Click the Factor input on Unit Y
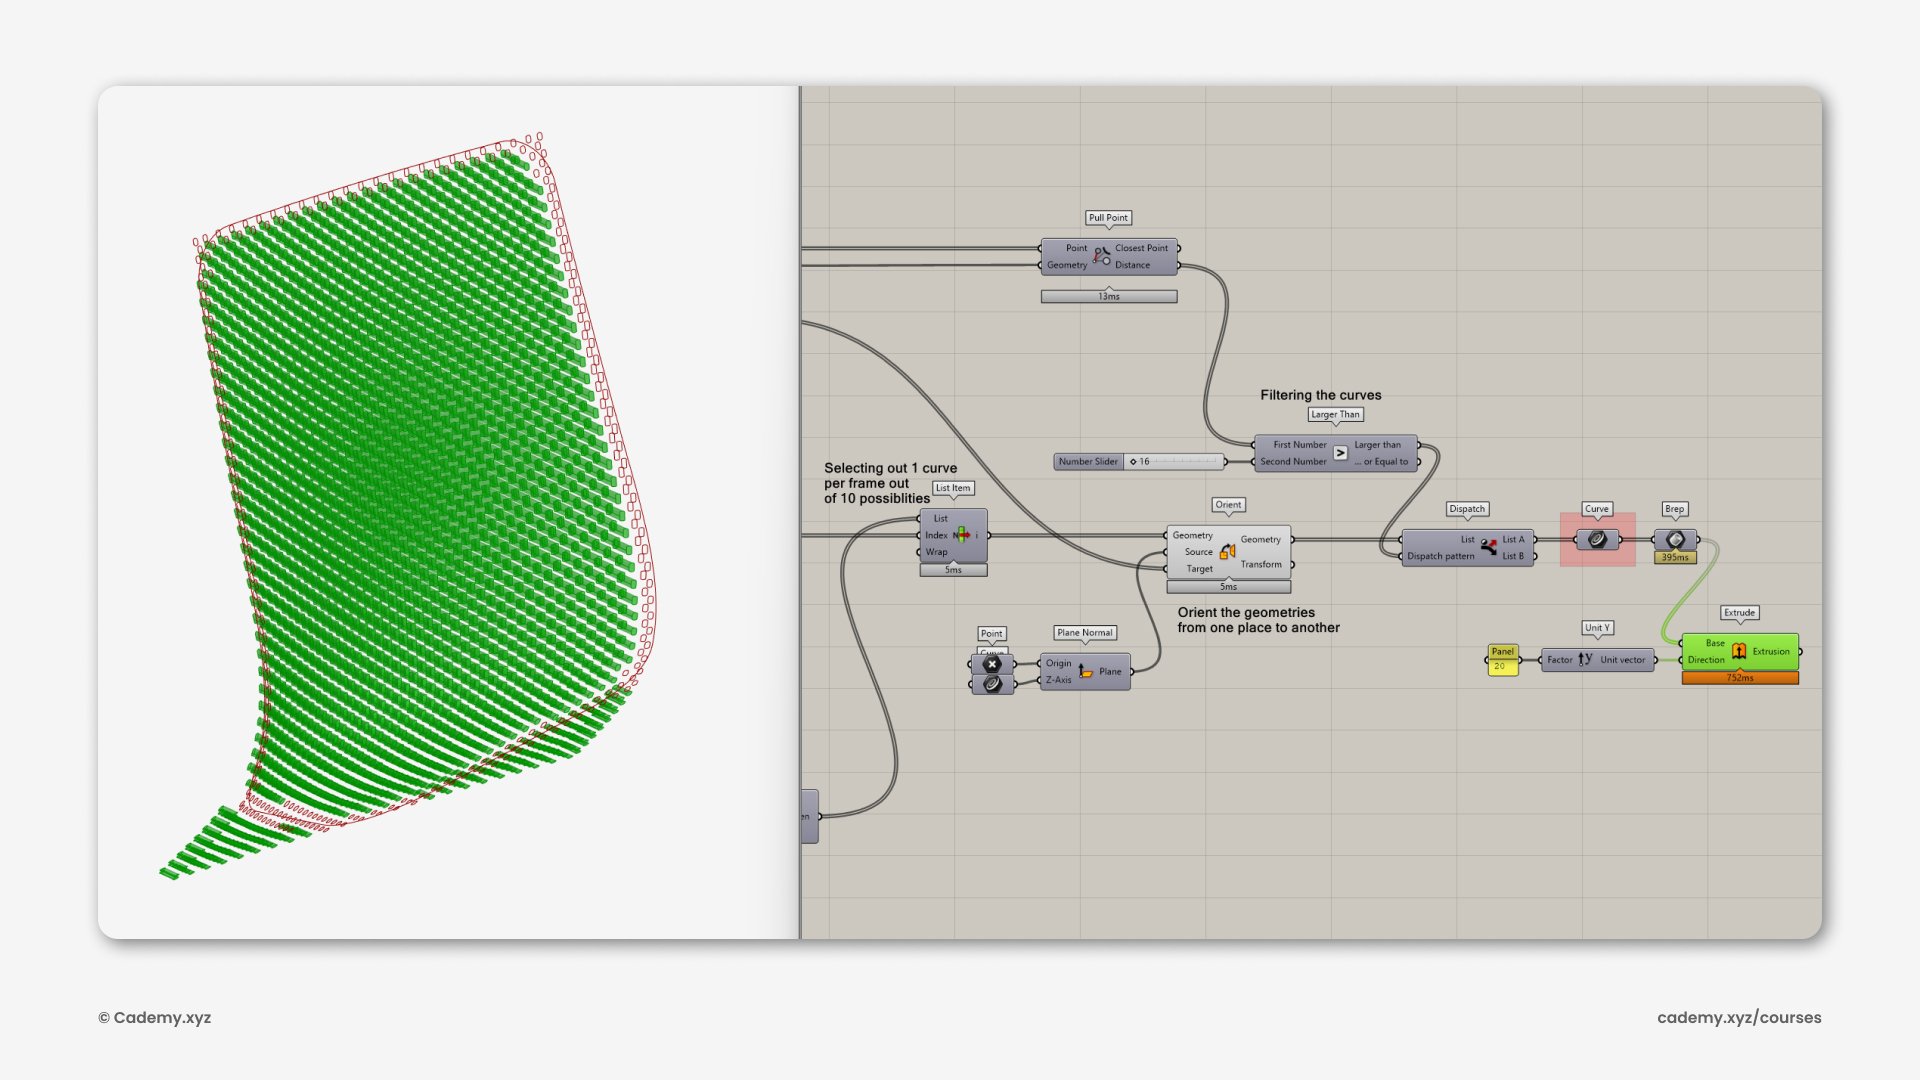The width and height of the screenshot is (1920, 1080). (1560, 660)
